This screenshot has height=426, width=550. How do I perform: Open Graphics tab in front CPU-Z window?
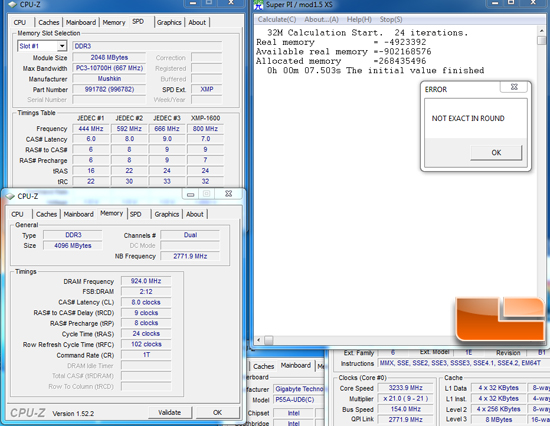167,214
